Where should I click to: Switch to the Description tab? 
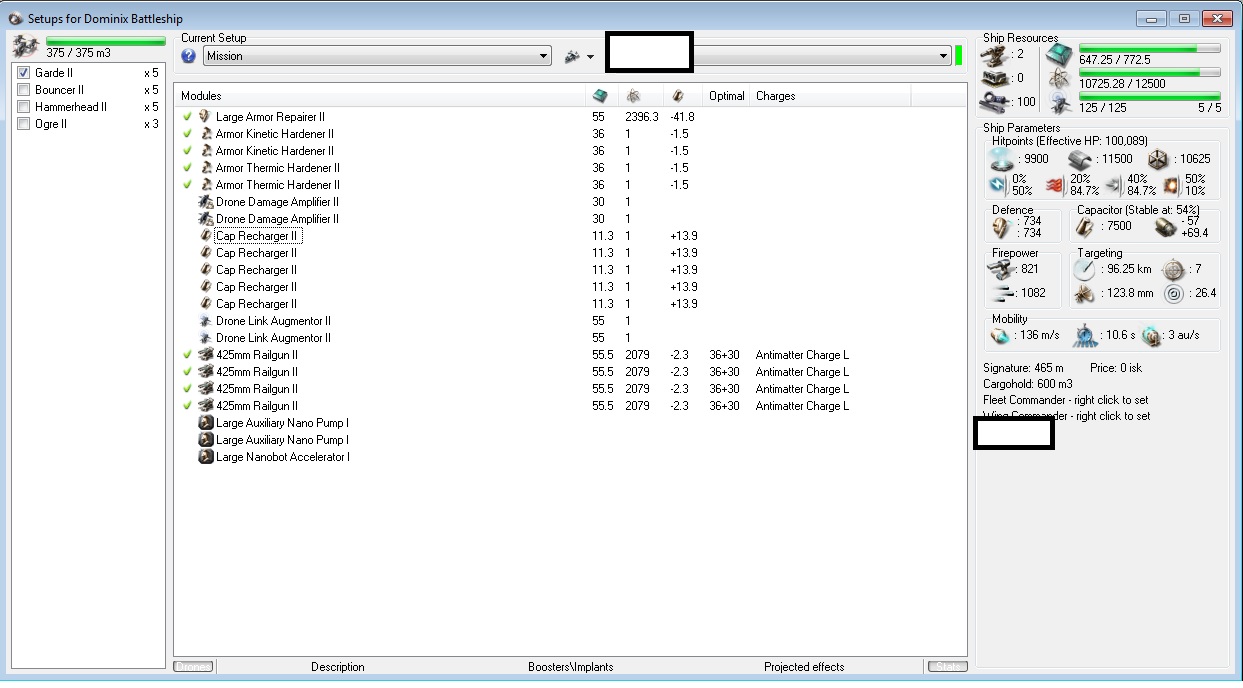click(x=338, y=667)
